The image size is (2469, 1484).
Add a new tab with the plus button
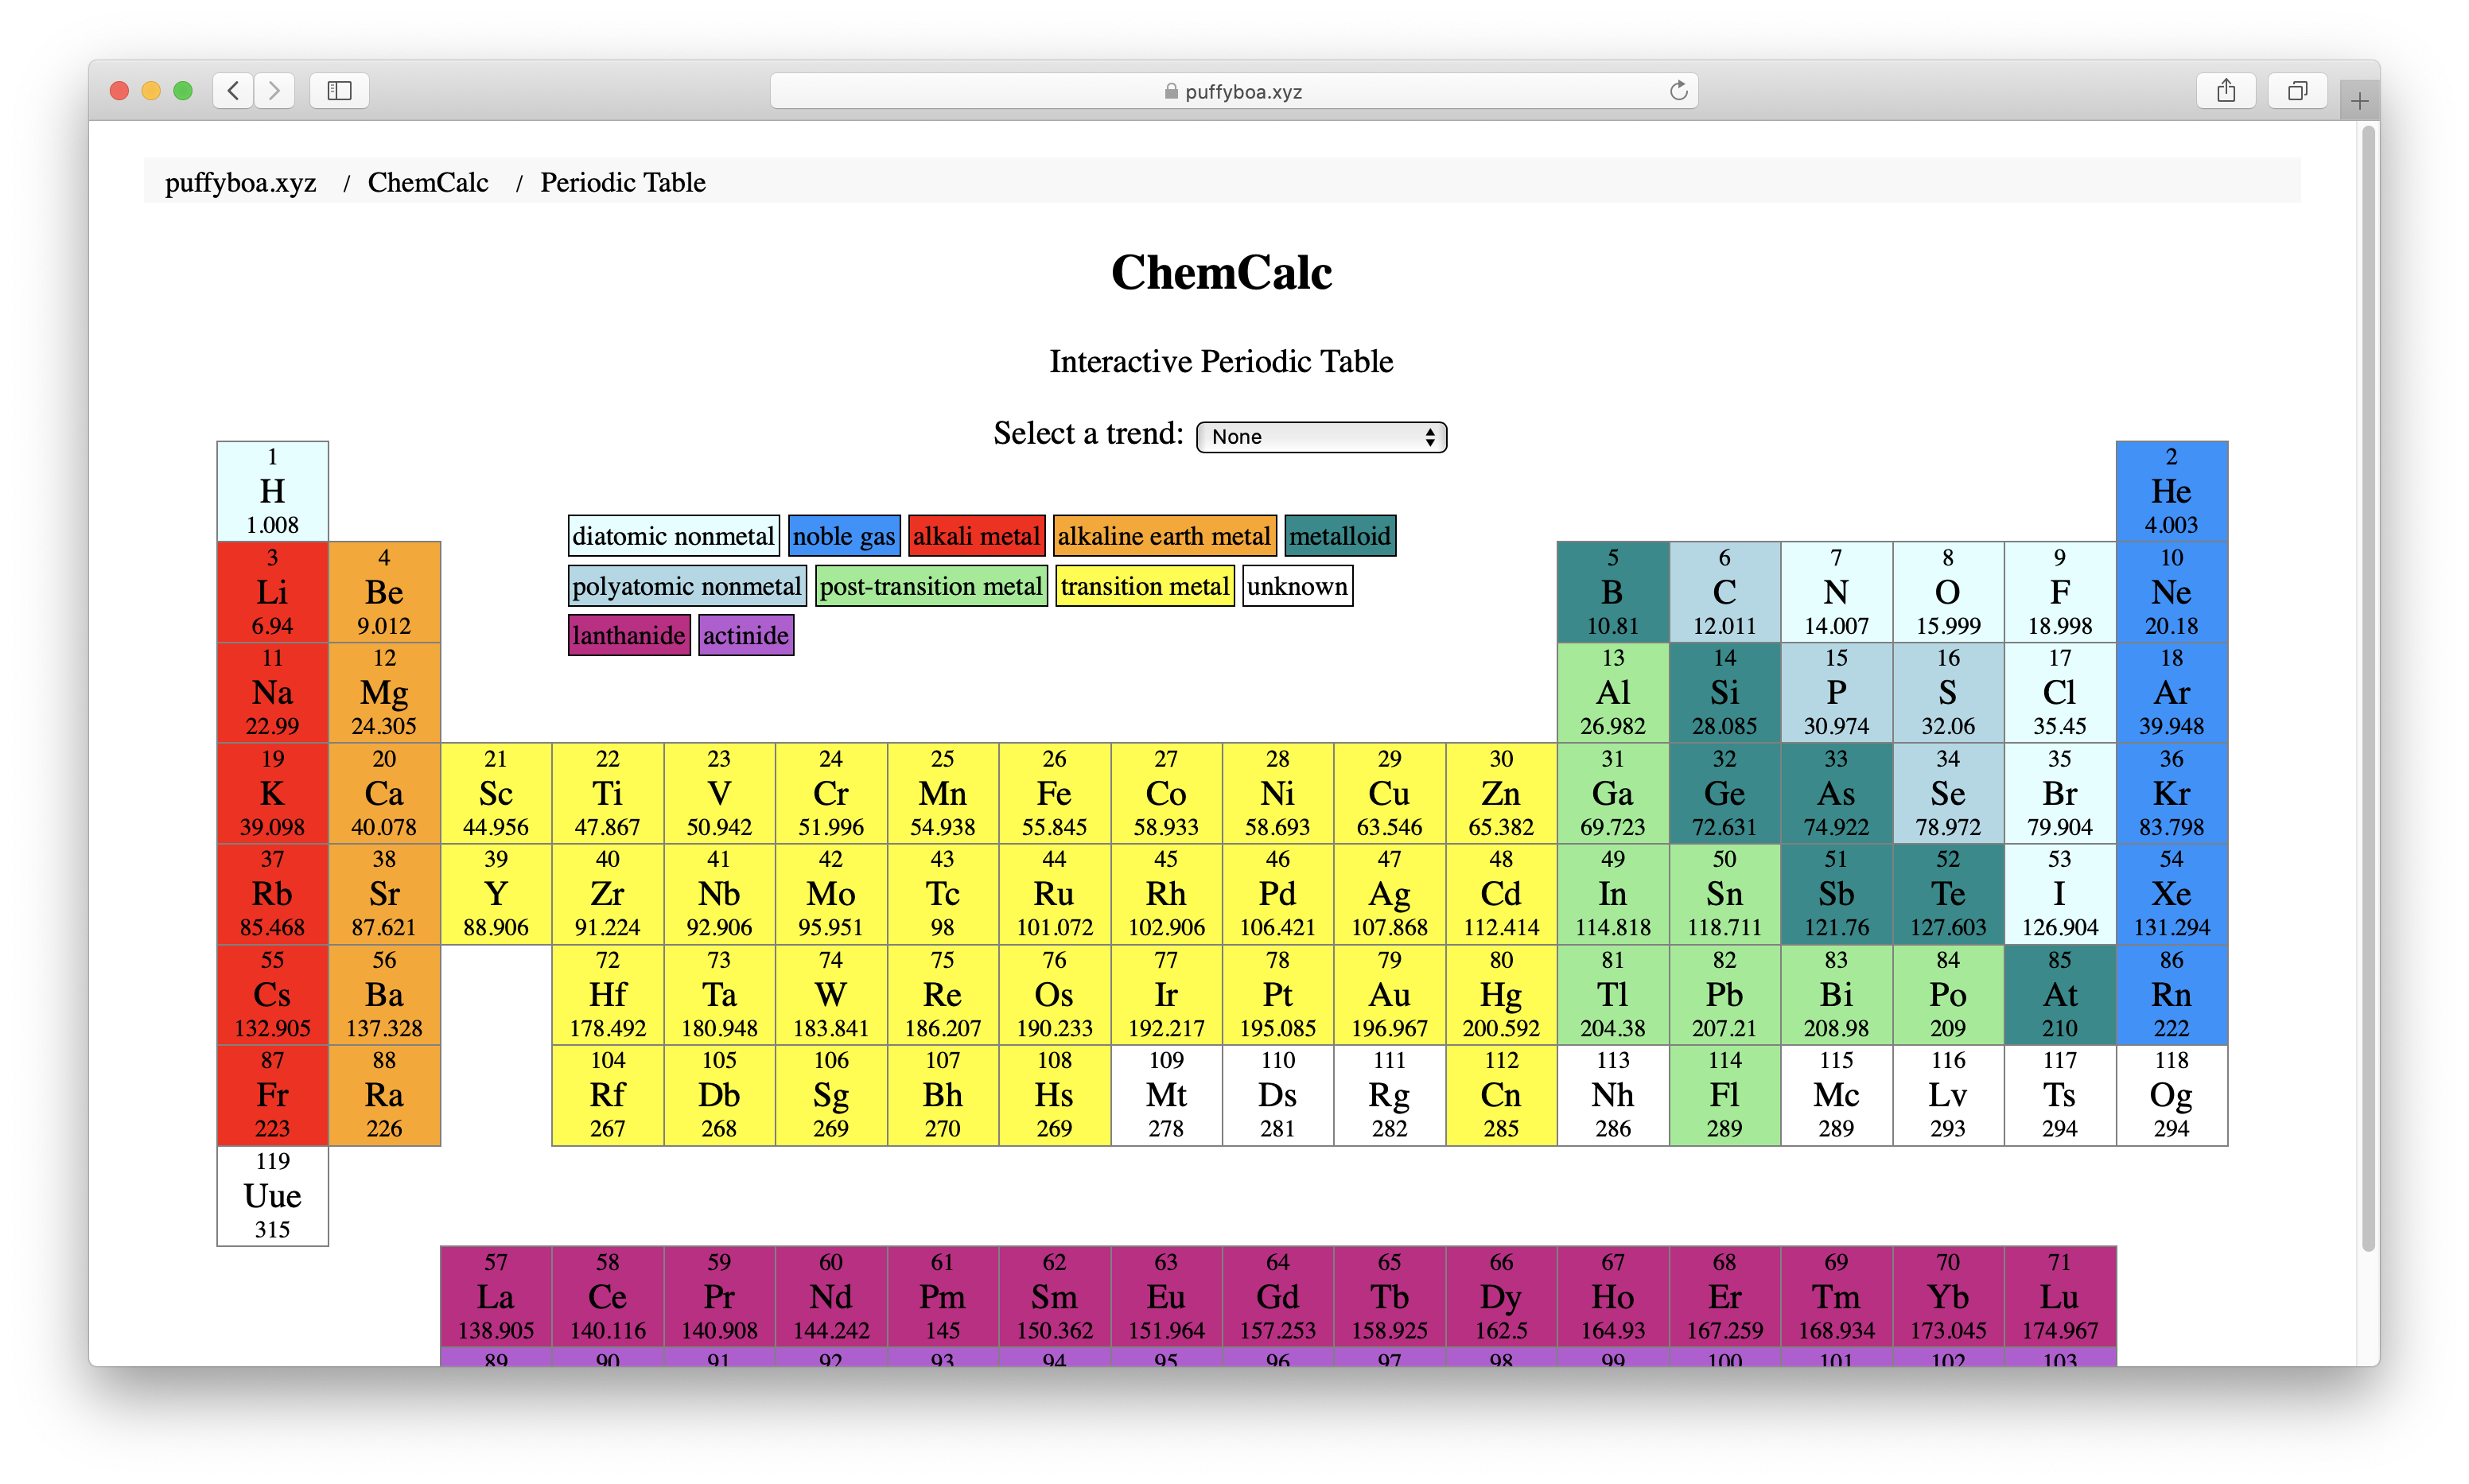click(2359, 100)
